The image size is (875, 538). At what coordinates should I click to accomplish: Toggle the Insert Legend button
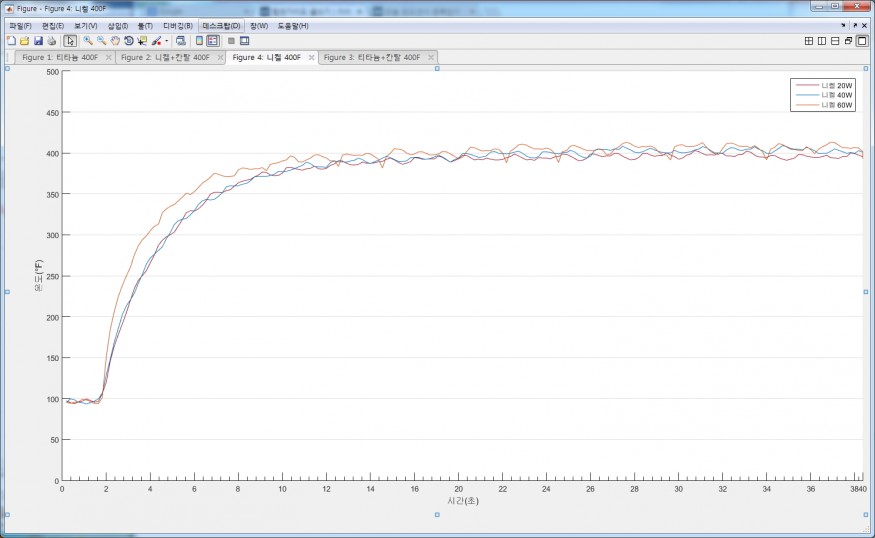(x=213, y=41)
